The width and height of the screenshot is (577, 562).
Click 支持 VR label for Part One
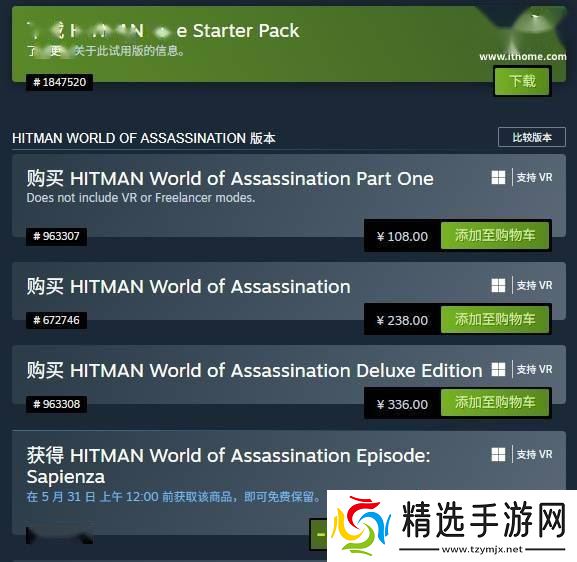(x=534, y=178)
